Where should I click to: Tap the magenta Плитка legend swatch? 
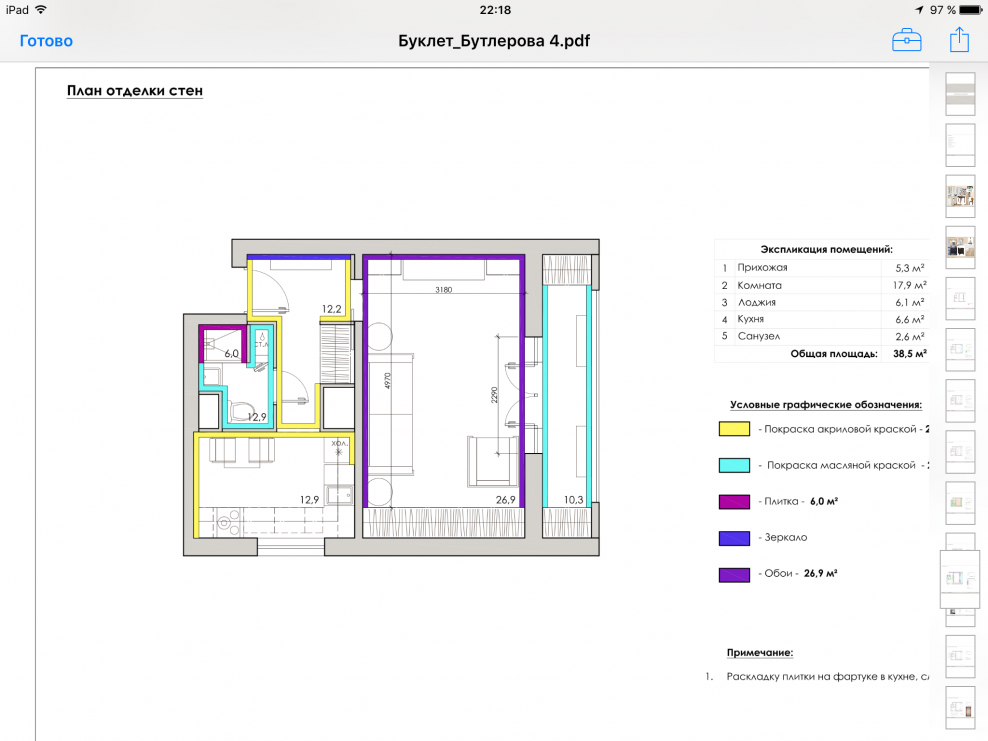click(734, 501)
